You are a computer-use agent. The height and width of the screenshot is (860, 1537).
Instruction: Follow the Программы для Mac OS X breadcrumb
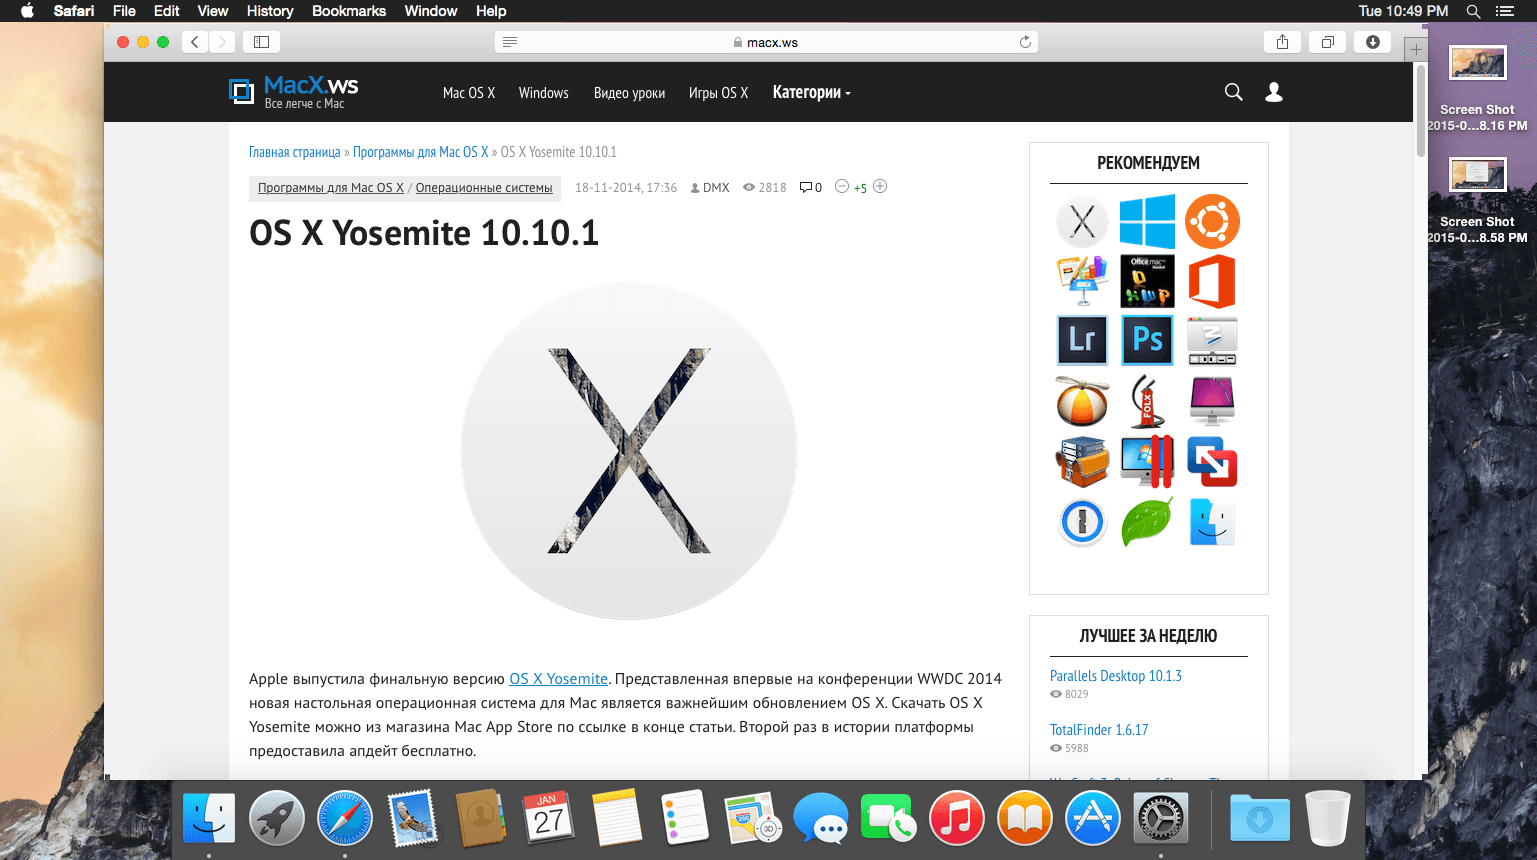pos(421,152)
